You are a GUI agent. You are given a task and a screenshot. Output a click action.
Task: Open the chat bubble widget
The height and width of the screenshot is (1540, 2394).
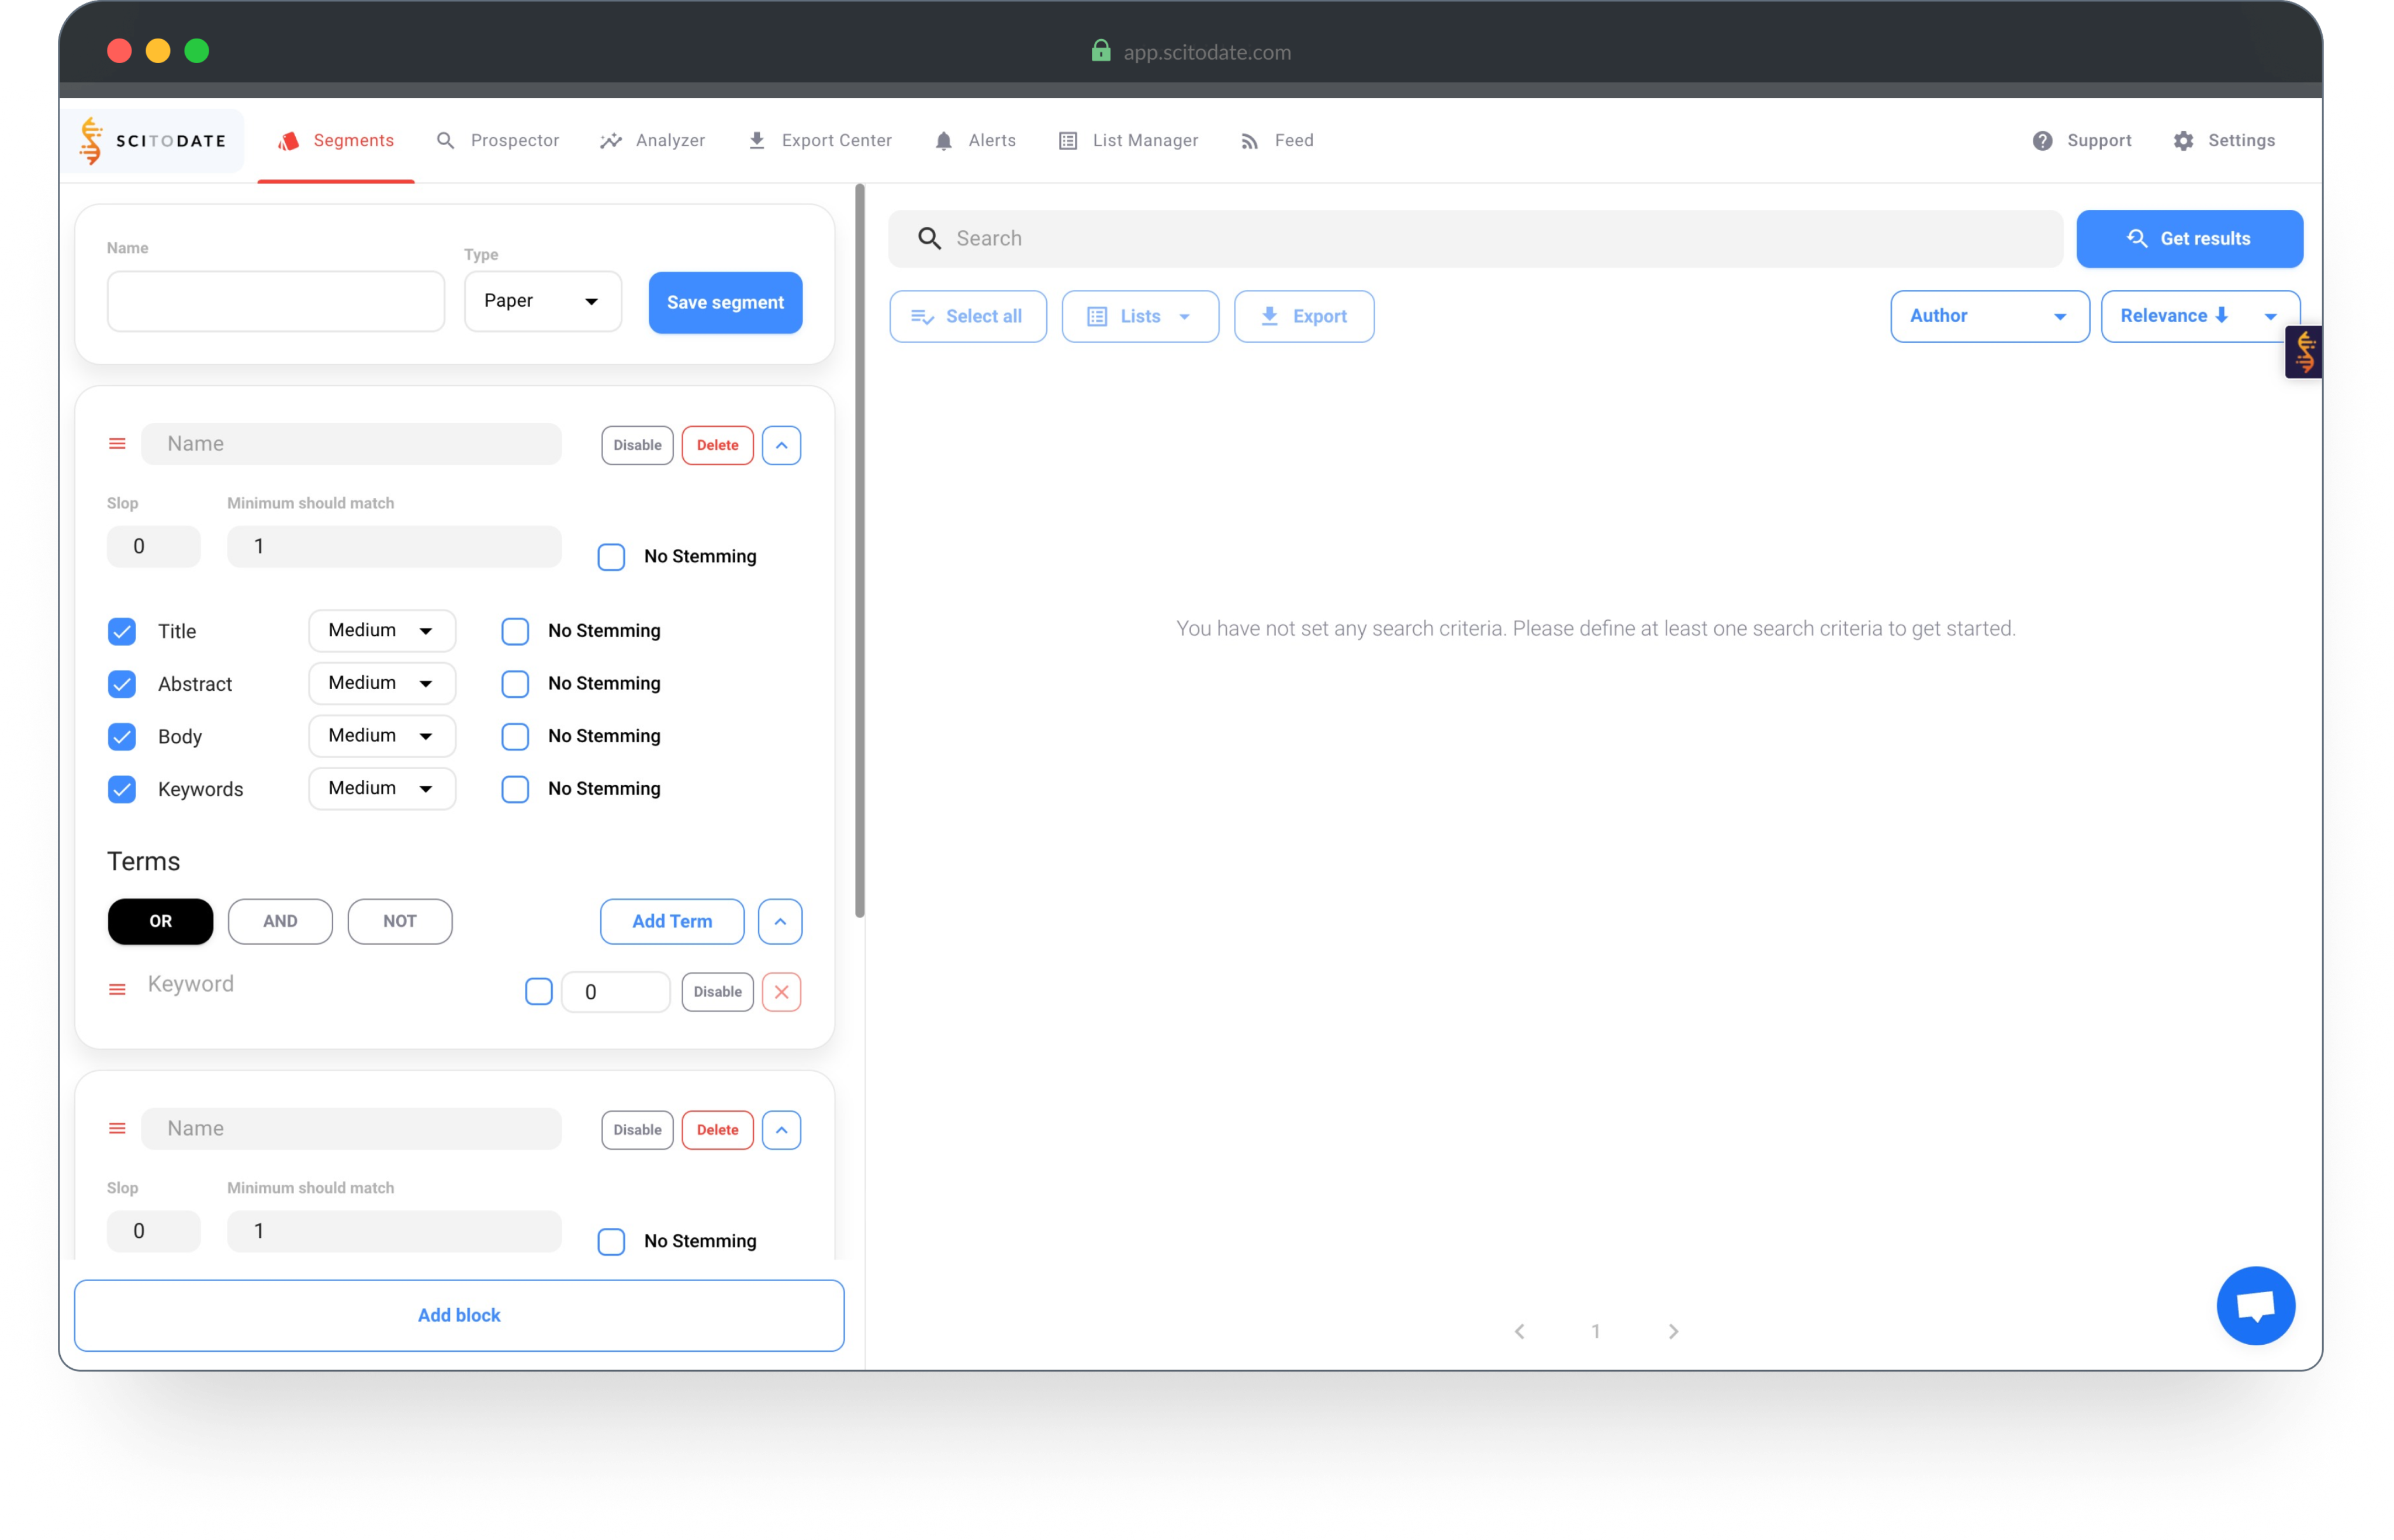tap(2255, 1305)
